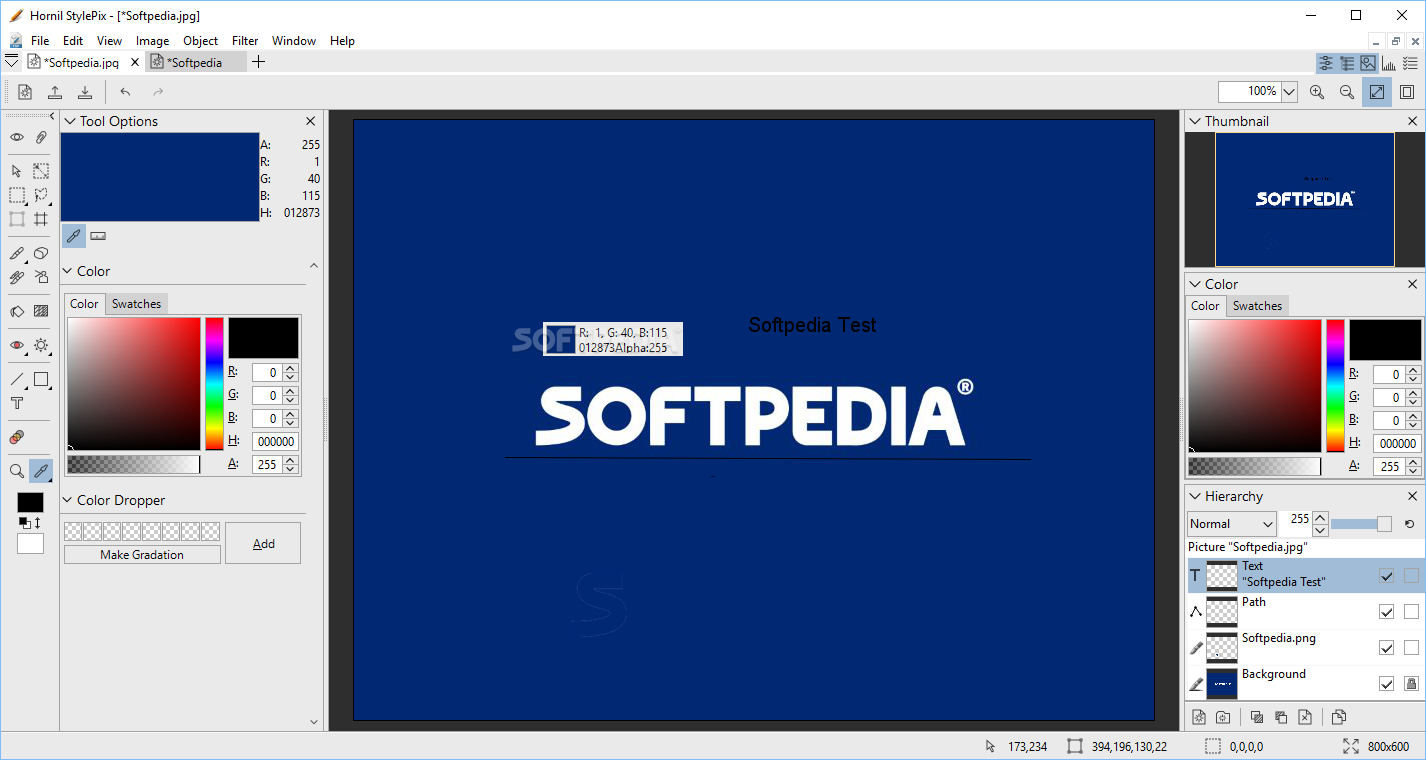The image size is (1426, 760).
Task: Click the download/save arrow icon in toolbar
Action: [85, 92]
